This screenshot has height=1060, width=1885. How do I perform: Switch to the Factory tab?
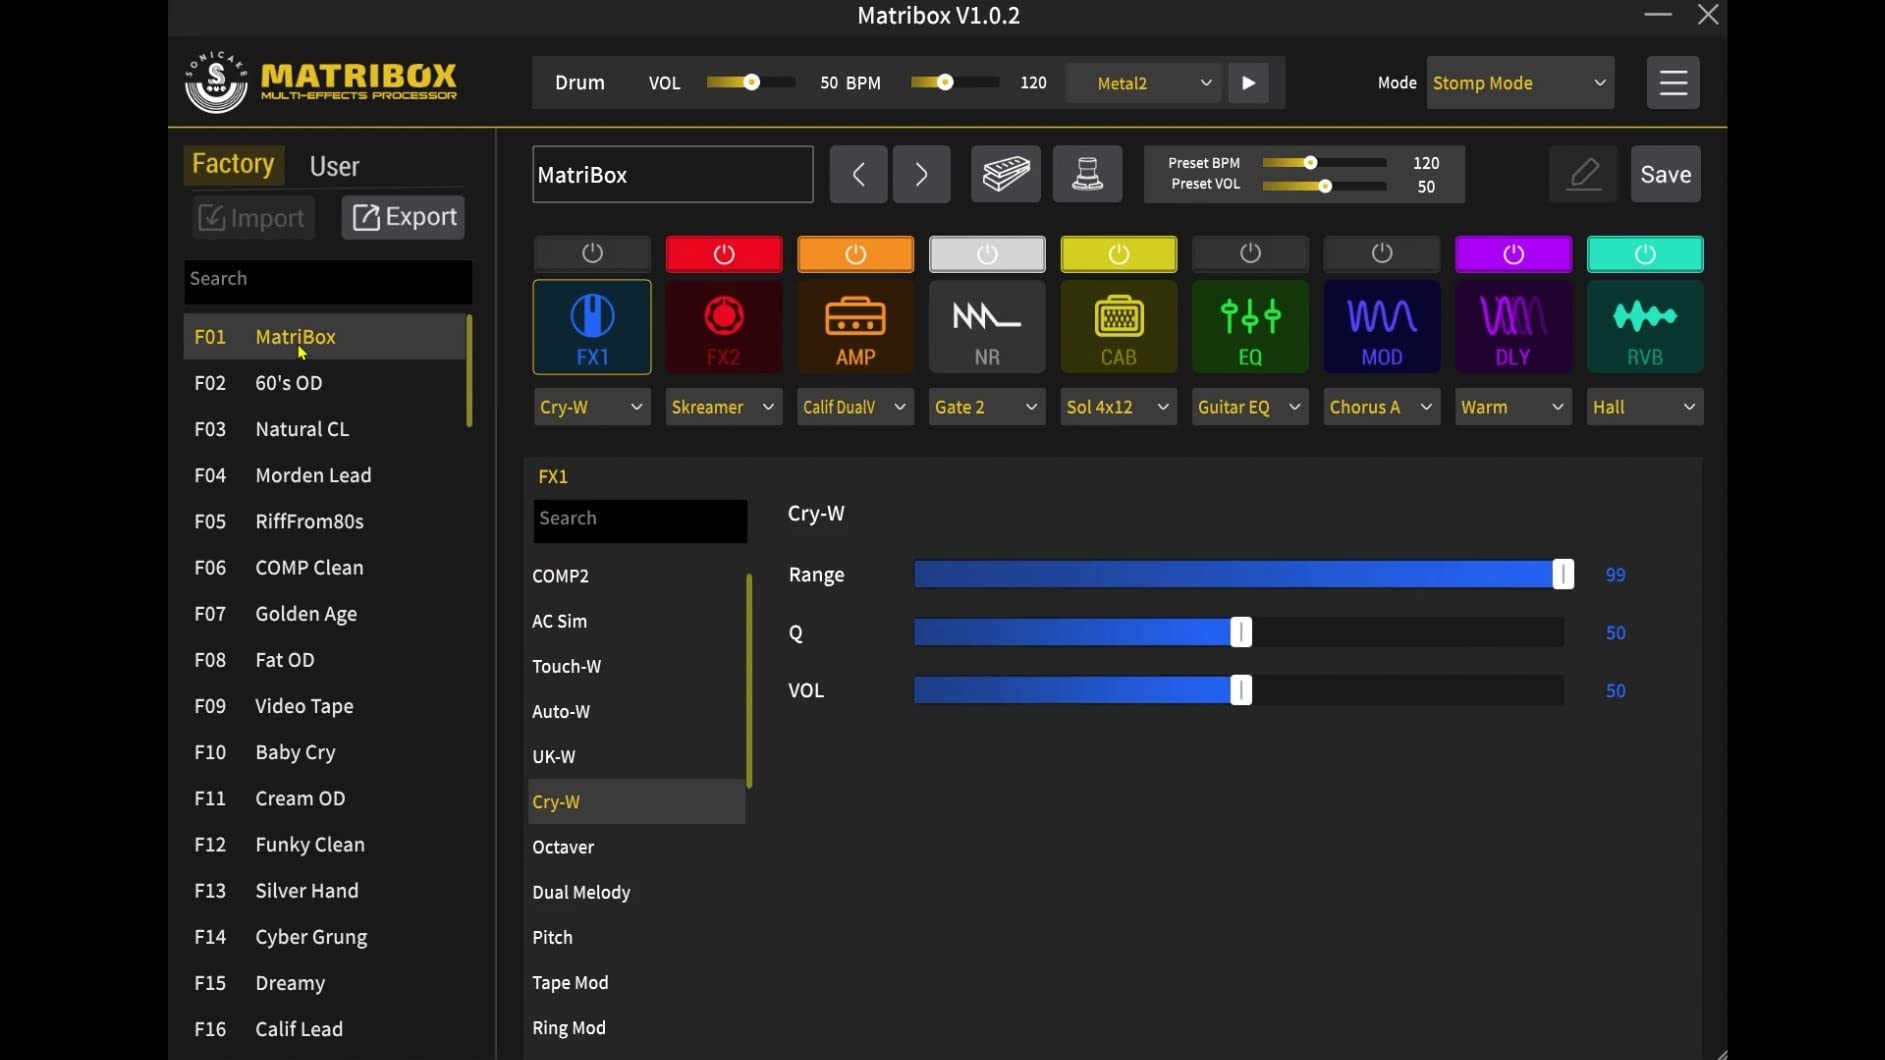(233, 164)
